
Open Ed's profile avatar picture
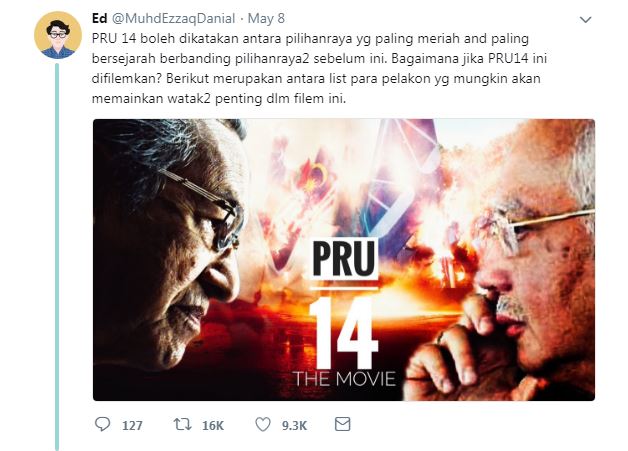[58, 35]
